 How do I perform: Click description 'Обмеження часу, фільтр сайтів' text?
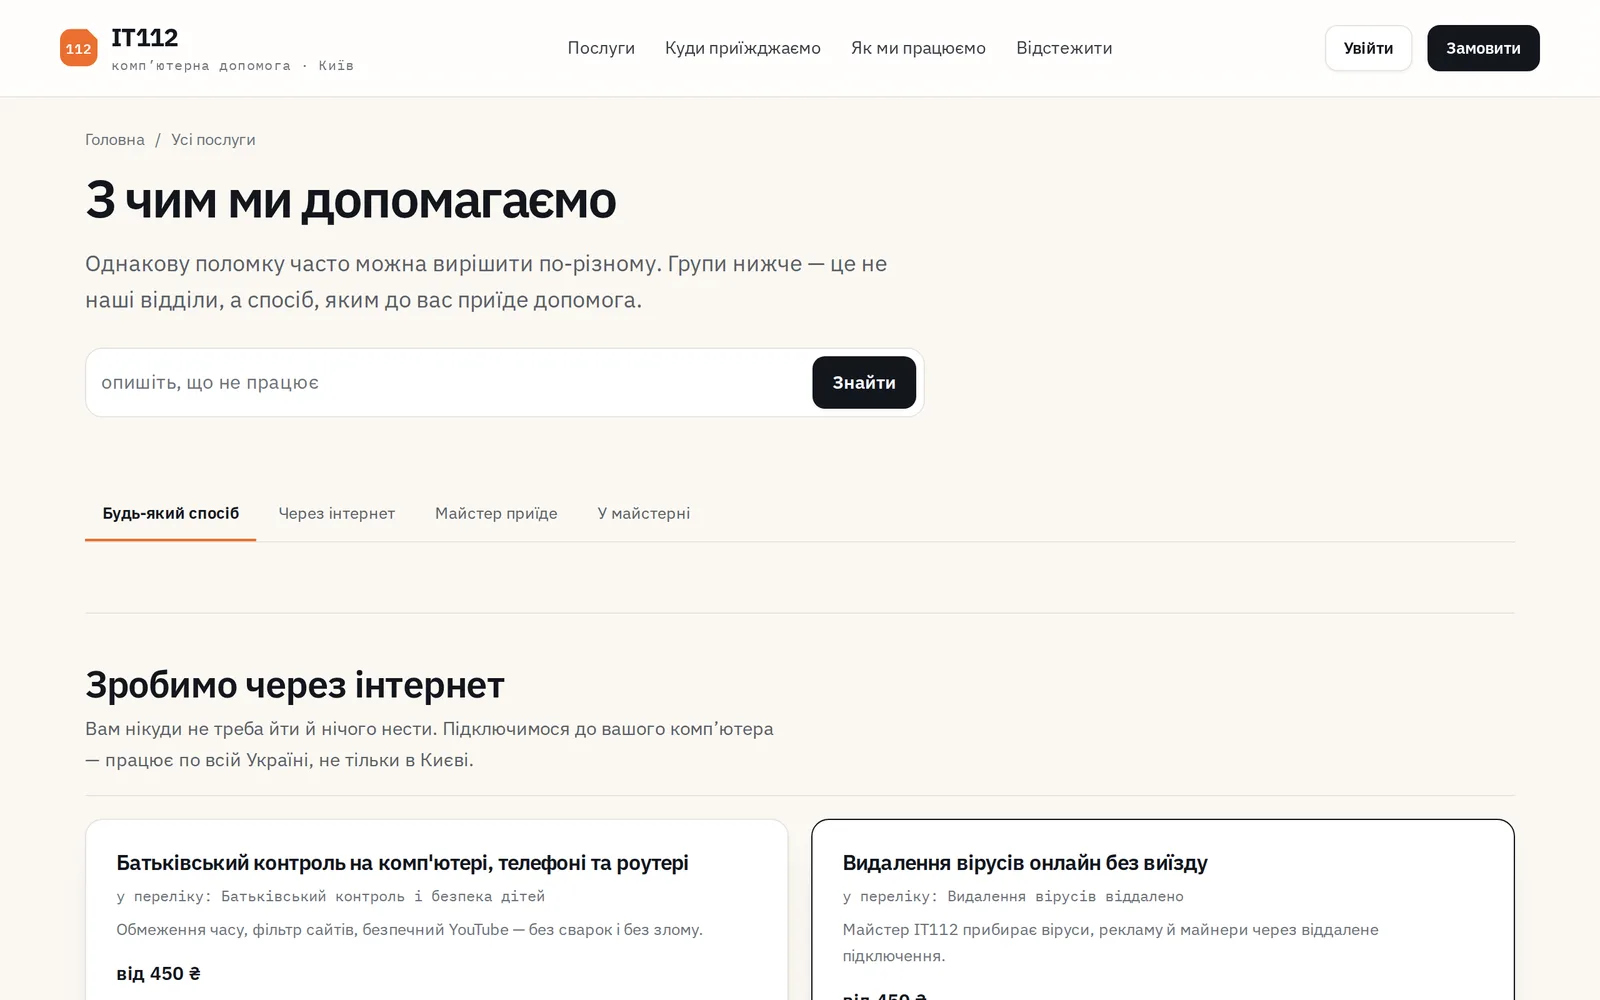pos(409,929)
